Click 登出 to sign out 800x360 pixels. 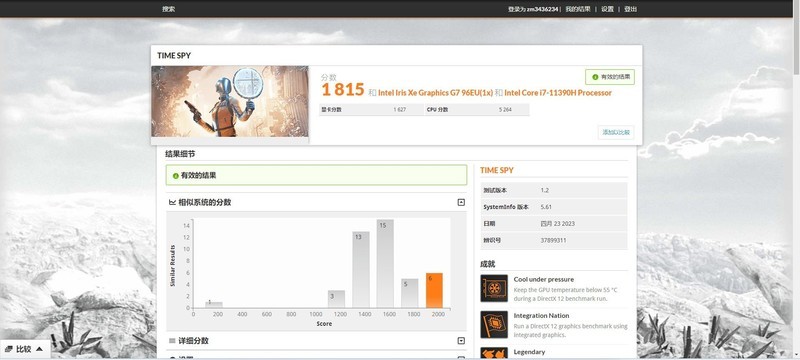[631, 9]
